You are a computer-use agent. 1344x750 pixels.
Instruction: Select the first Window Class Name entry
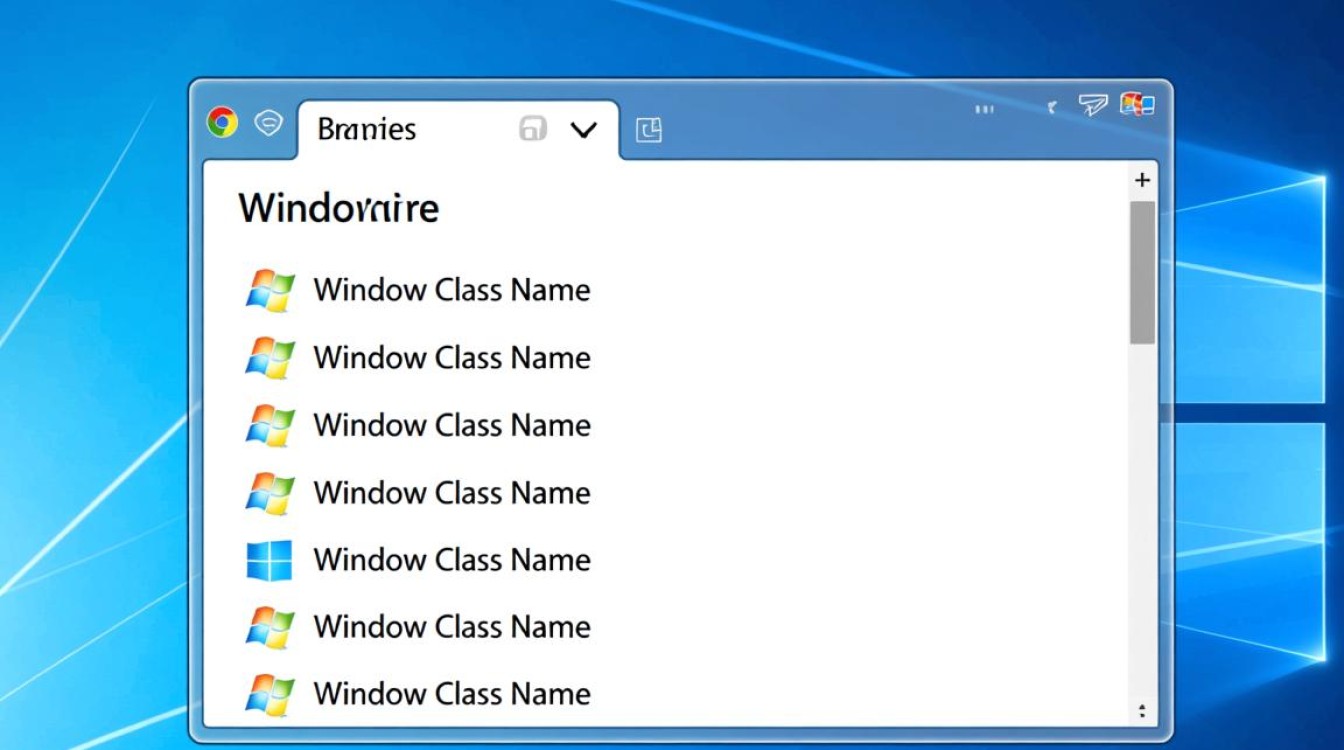point(452,290)
